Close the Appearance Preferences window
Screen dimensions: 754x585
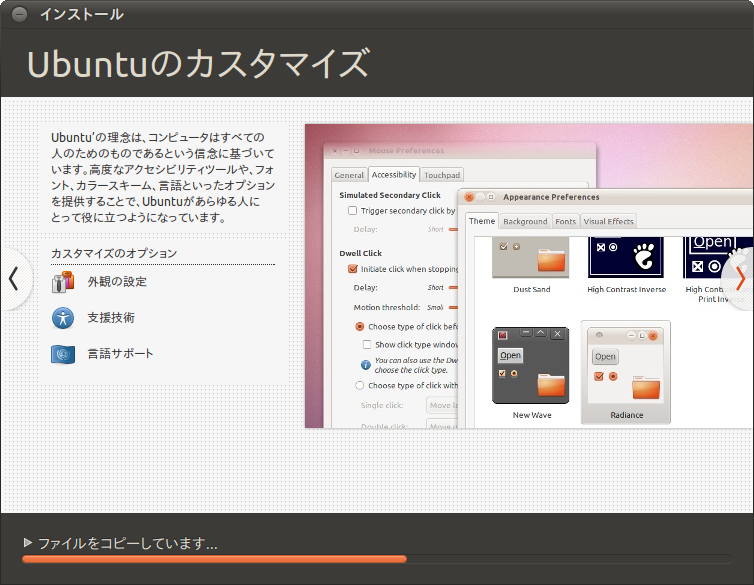click(x=469, y=197)
